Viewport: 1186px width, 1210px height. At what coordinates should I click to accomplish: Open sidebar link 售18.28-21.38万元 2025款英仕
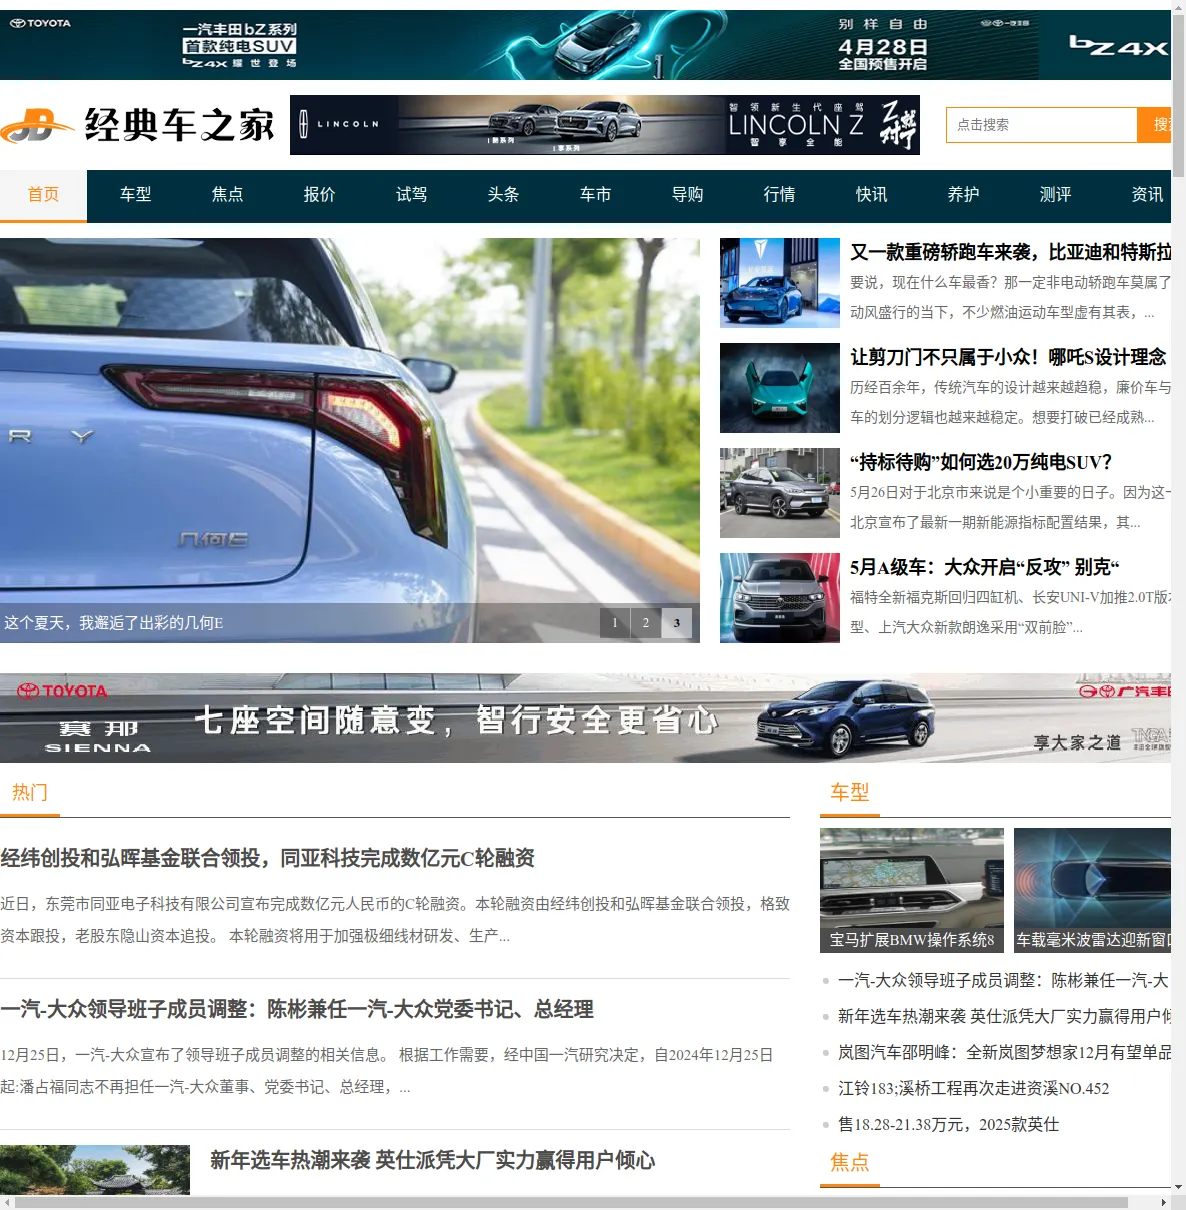coord(948,1125)
